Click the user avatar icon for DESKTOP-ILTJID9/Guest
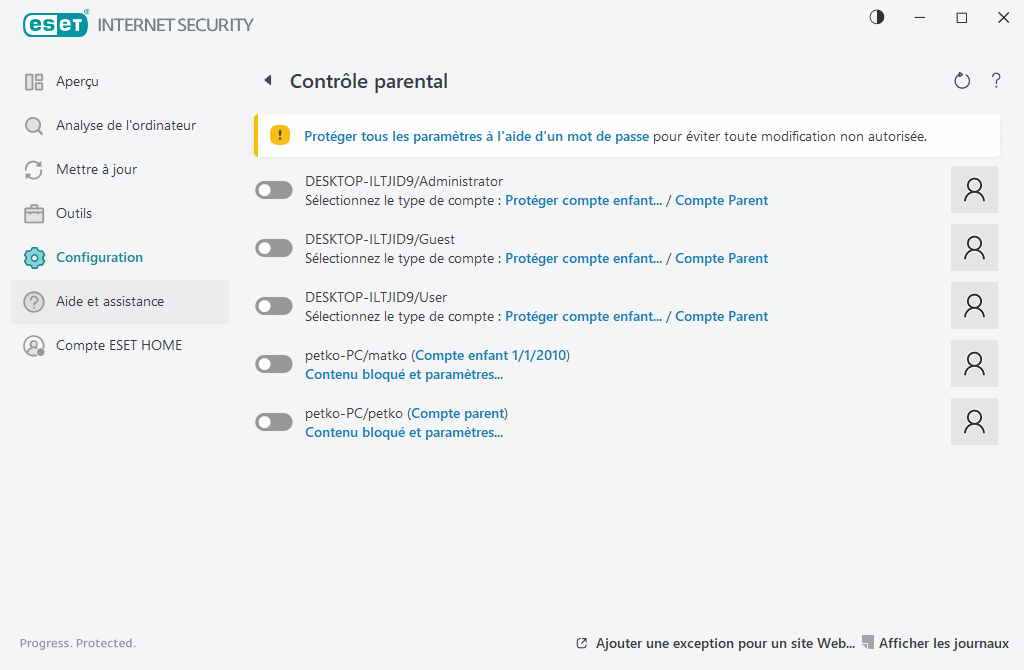This screenshot has height=670, width=1024. coord(974,248)
